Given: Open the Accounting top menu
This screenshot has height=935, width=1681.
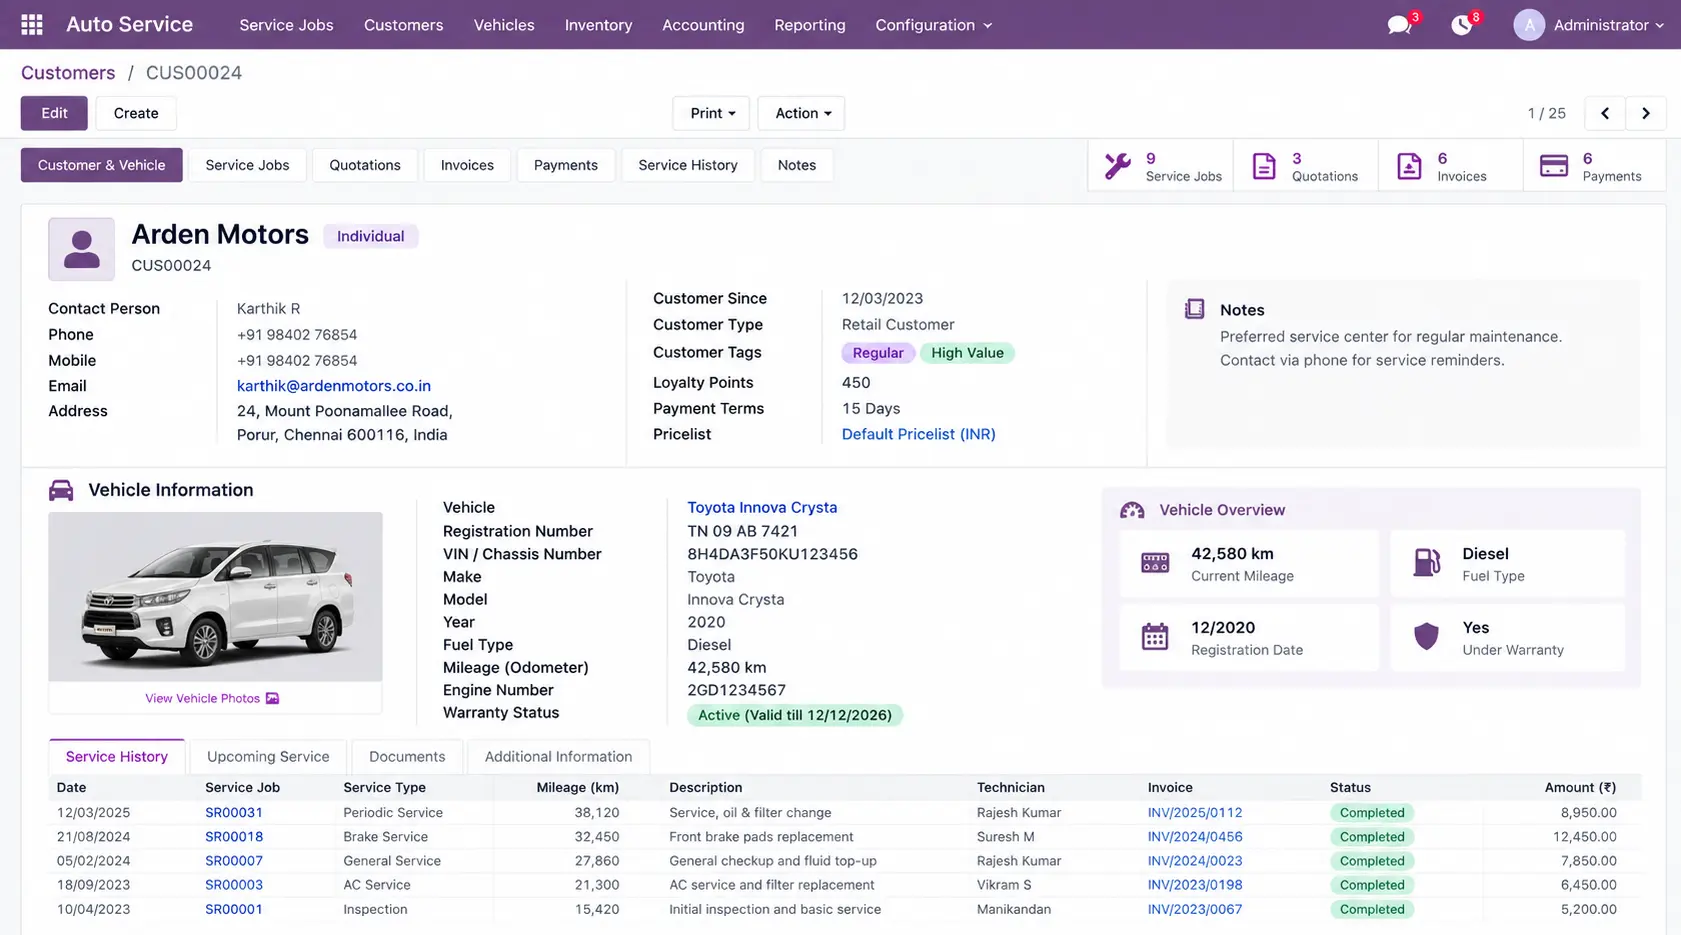Looking at the screenshot, I should (x=703, y=25).
